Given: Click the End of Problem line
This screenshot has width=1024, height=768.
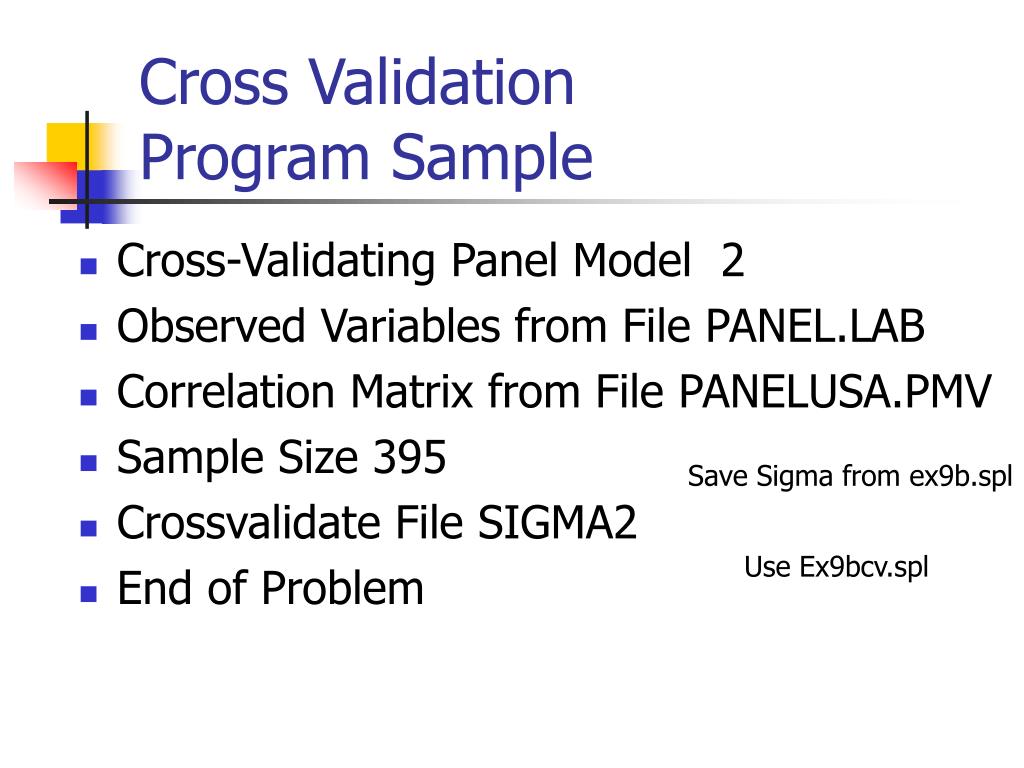Looking at the screenshot, I should click(270, 588).
